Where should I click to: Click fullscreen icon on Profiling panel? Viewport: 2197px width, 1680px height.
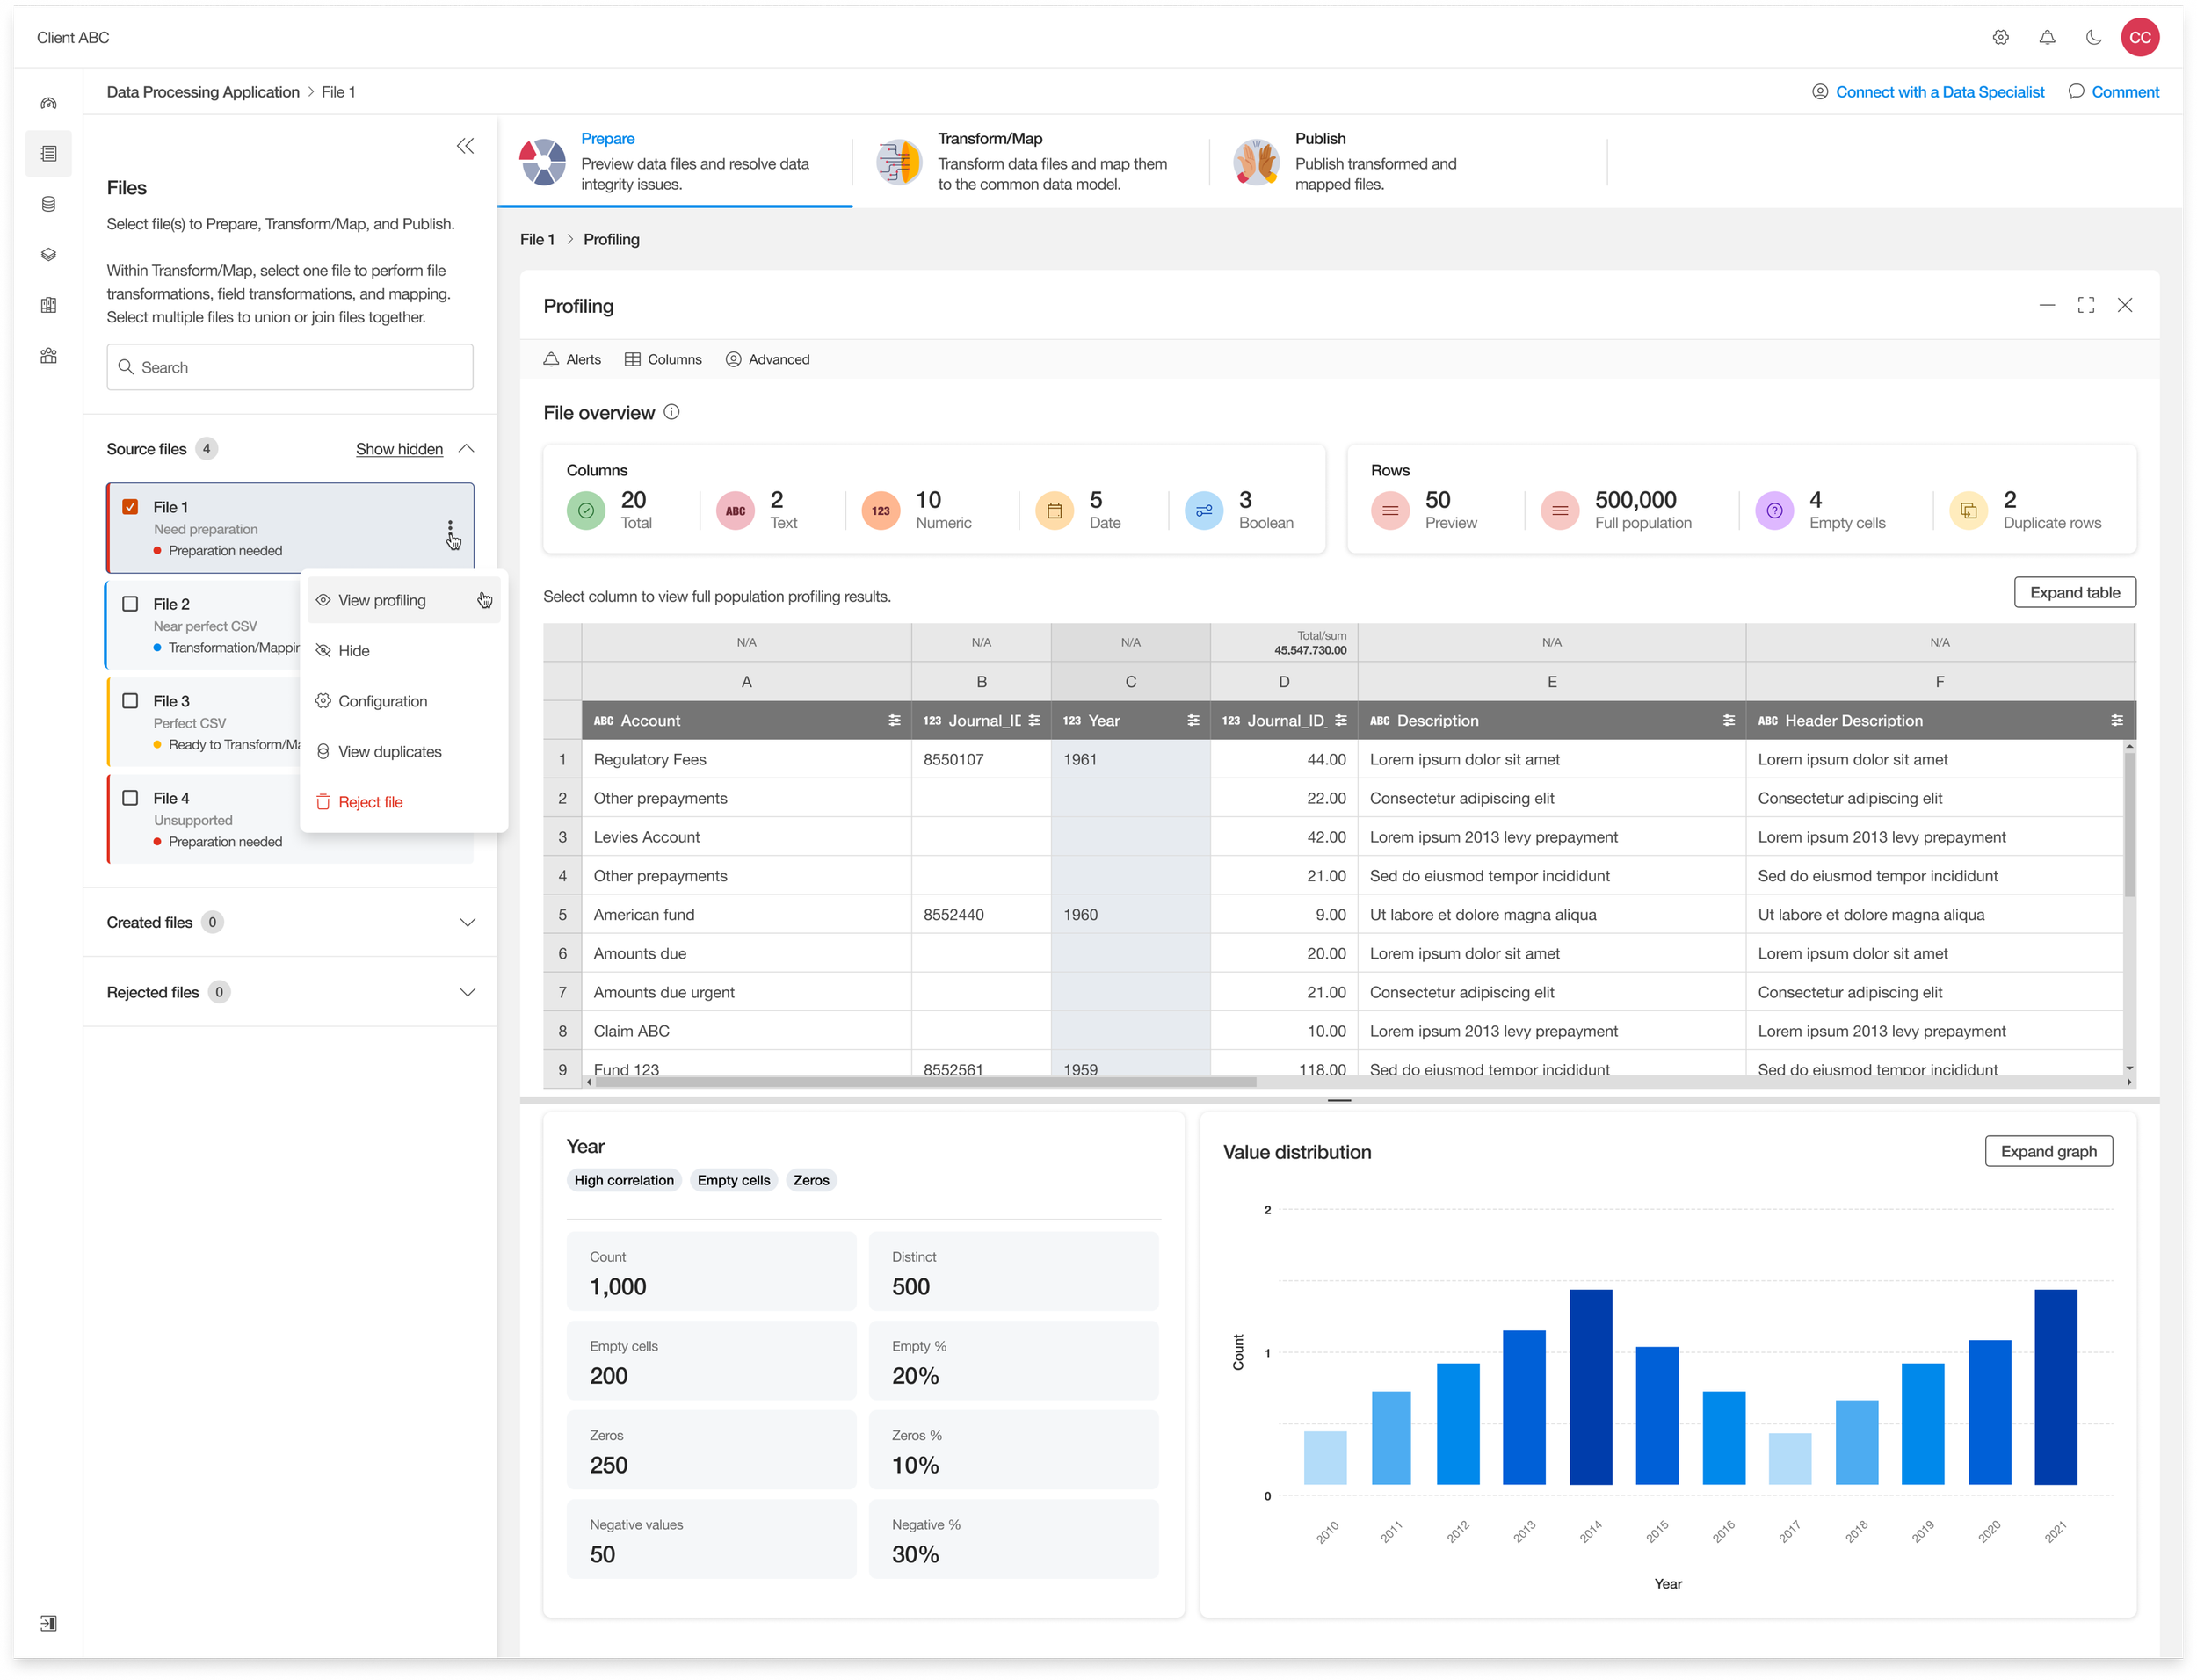[x=2086, y=305]
